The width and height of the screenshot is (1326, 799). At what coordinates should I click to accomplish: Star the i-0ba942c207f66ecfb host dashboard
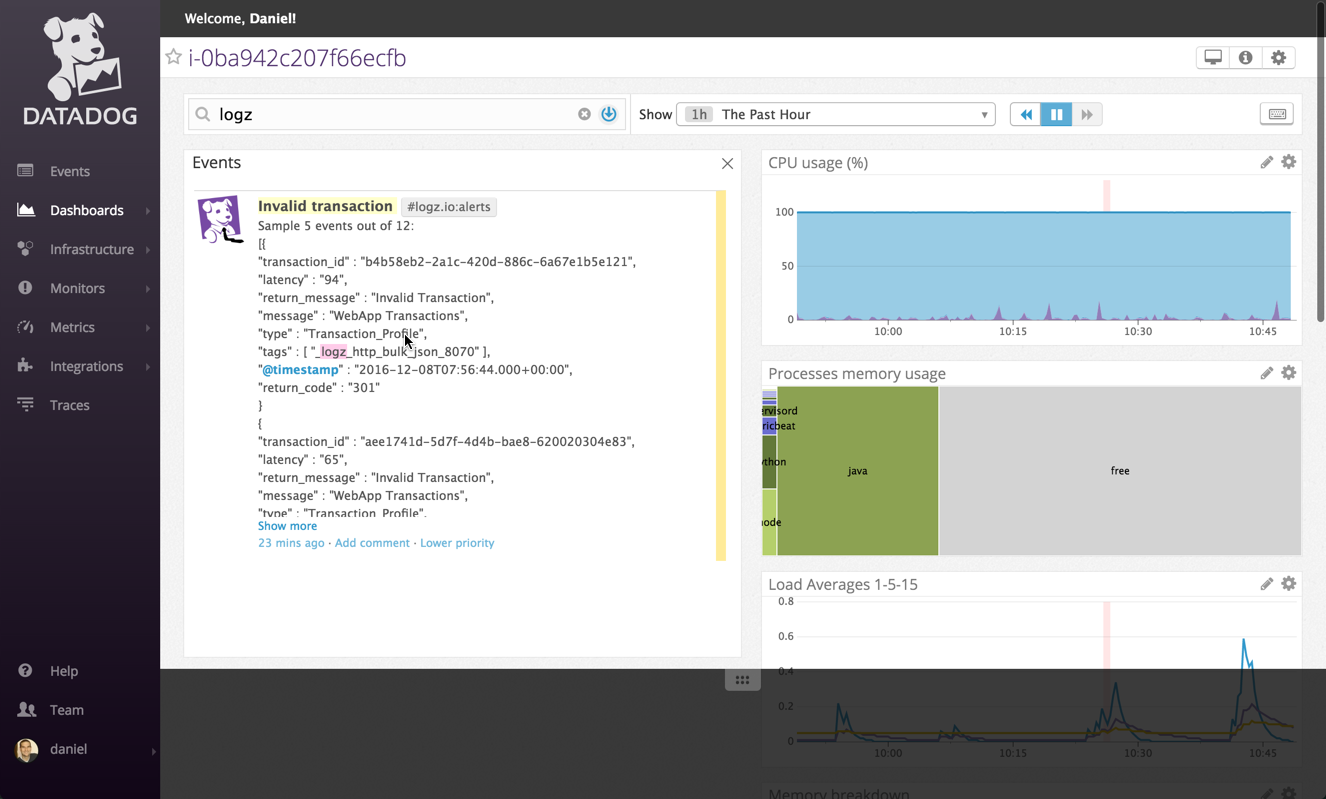[174, 57]
